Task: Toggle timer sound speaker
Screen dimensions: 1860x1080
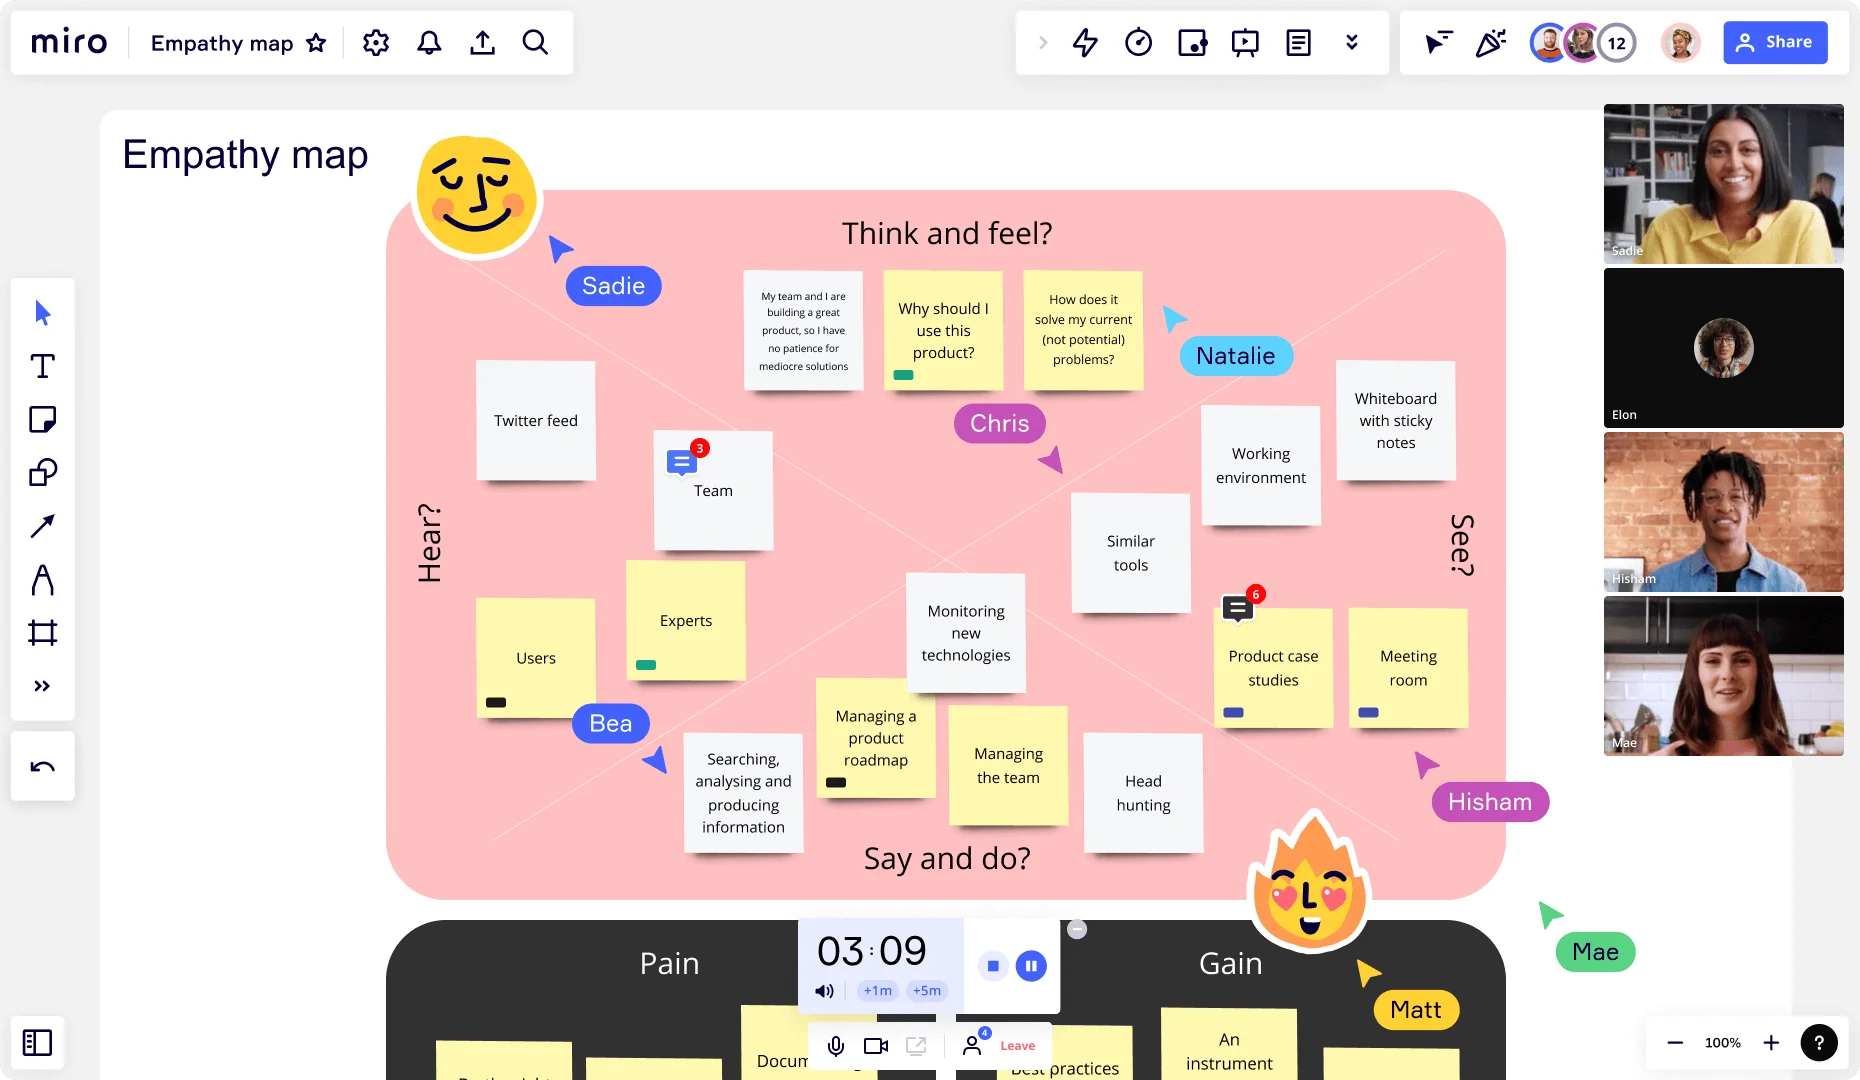Action: (824, 990)
